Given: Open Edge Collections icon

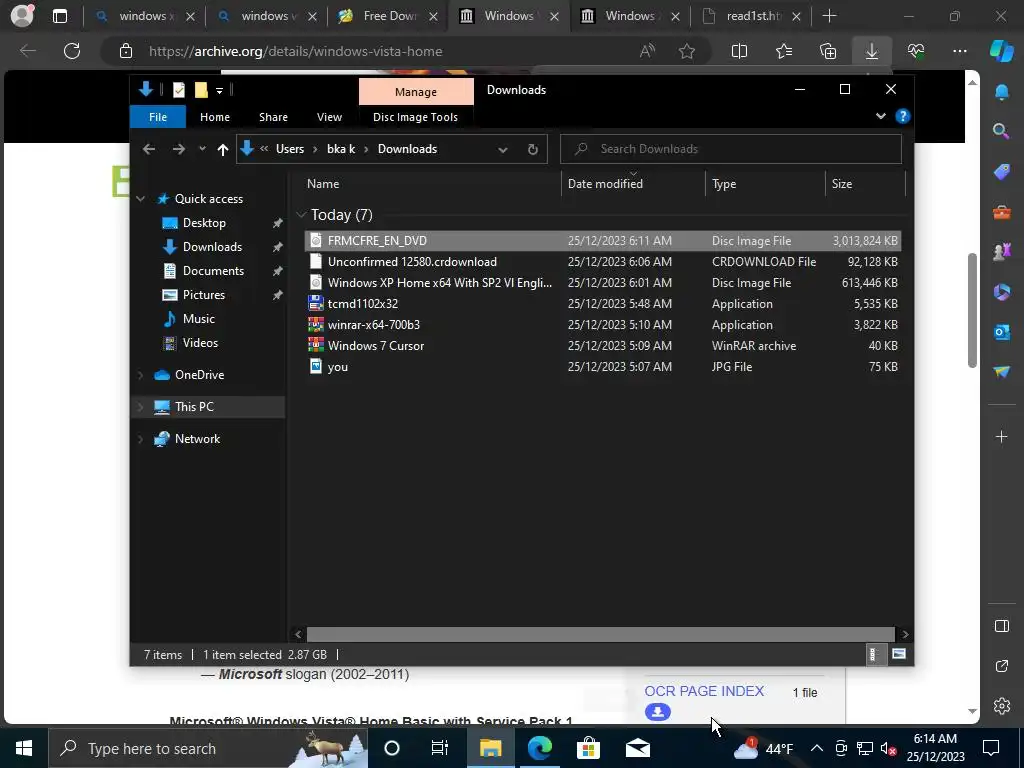Looking at the screenshot, I should point(828,51).
